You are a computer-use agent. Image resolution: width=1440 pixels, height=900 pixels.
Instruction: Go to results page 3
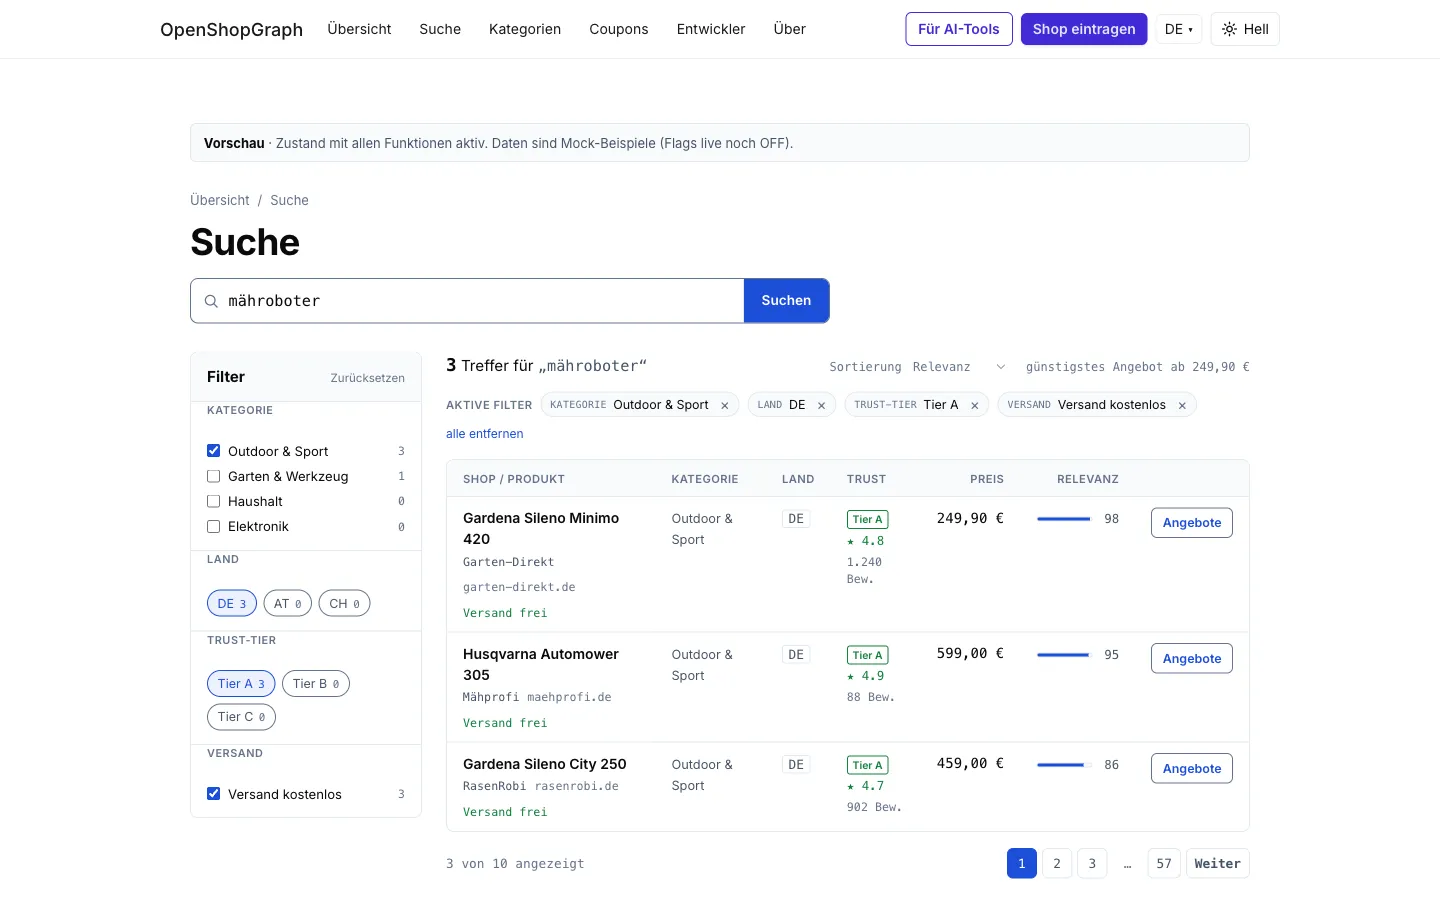click(1092, 864)
